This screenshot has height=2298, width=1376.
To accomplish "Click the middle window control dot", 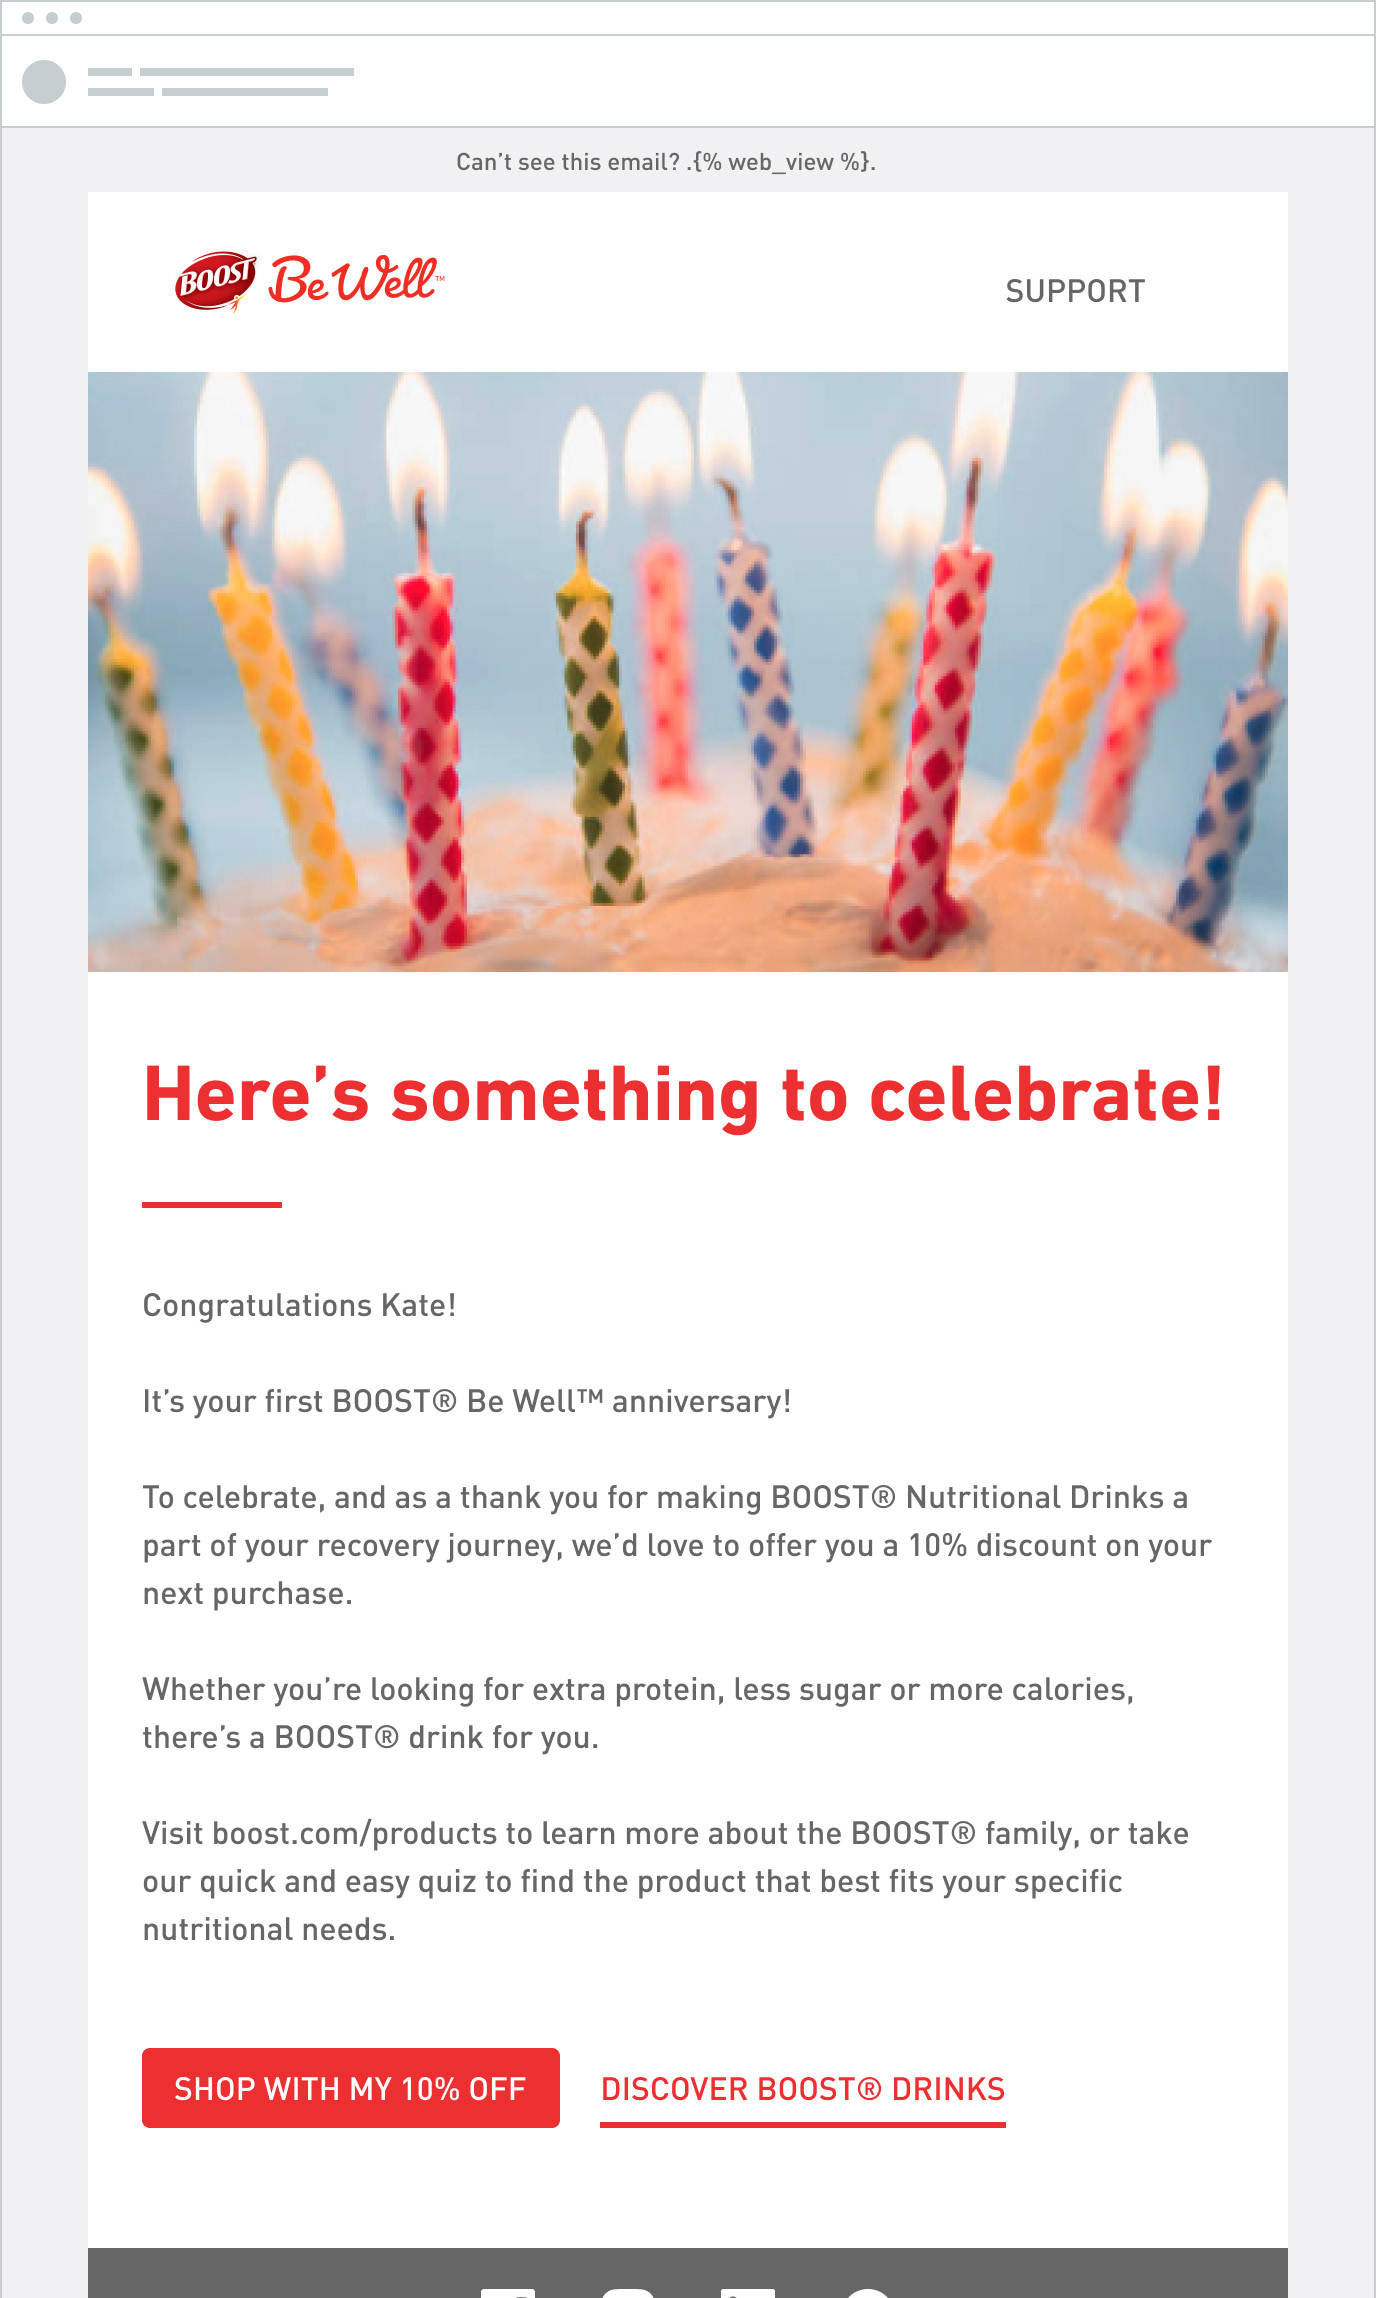I will pos(52,18).
